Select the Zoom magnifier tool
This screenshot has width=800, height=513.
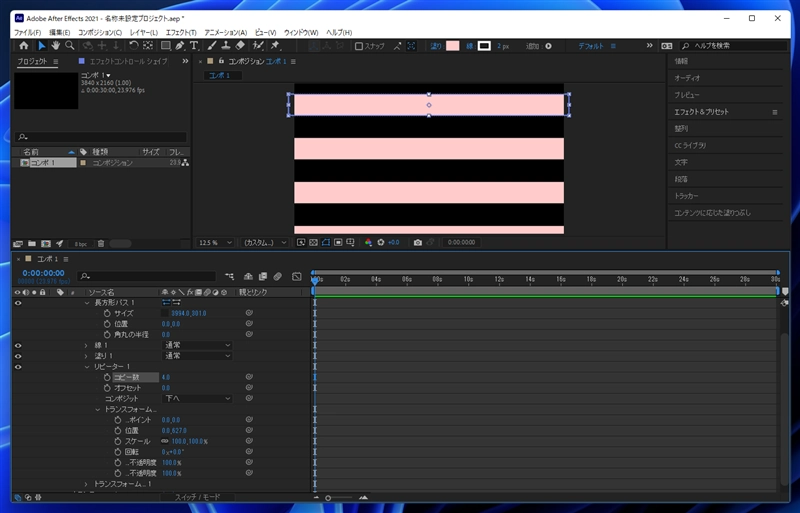[70, 46]
